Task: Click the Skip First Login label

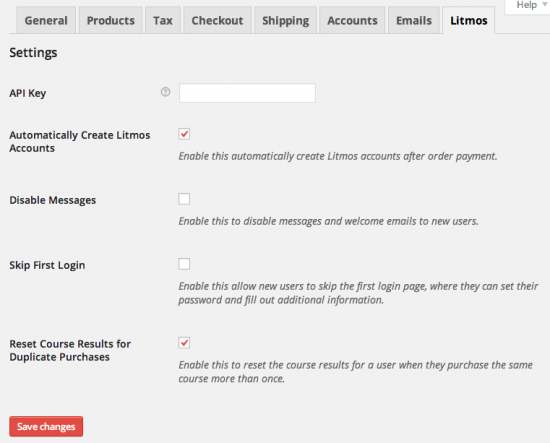Action: (47, 265)
